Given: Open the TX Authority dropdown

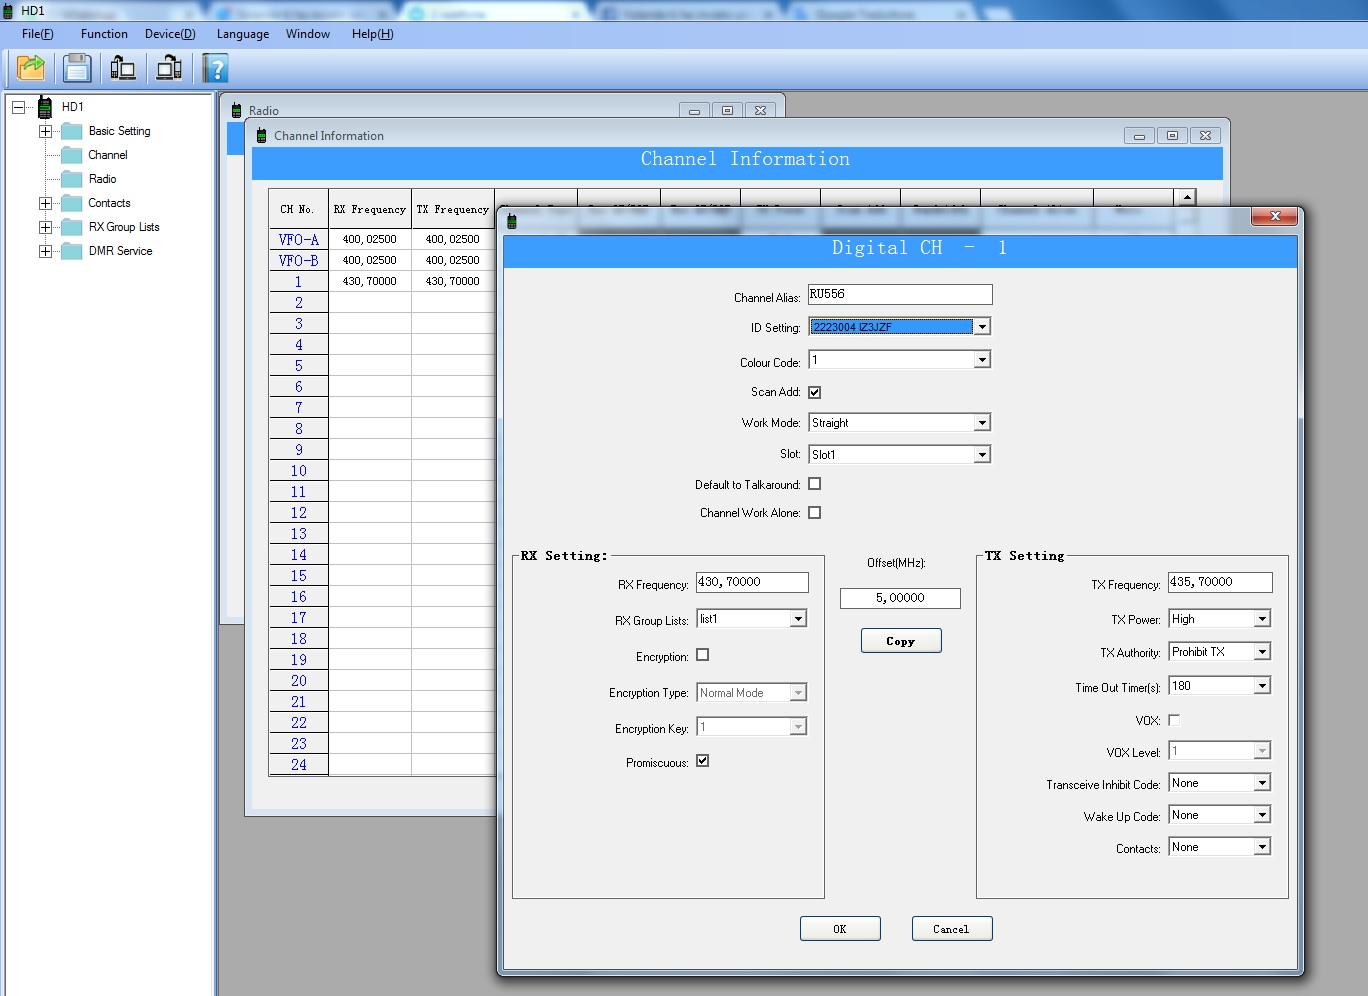Looking at the screenshot, I should (x=1262, y=652).
